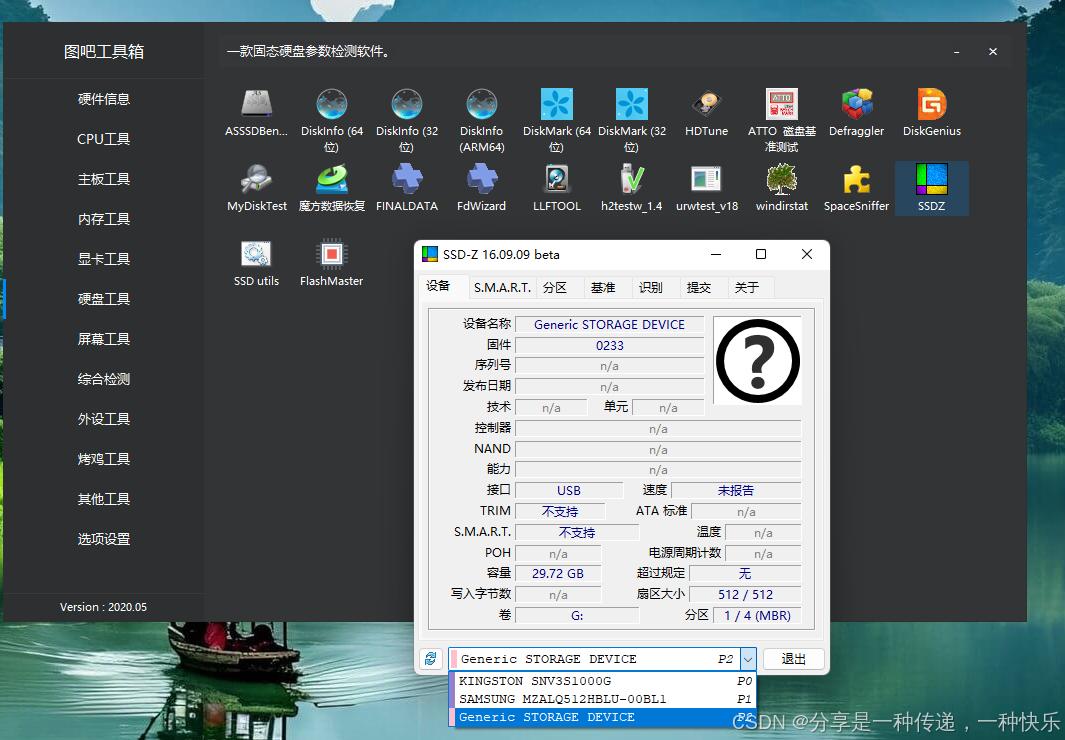This screenshot has width=1065, height=740.
Task: Launch MyDiskTest icon
Action: tap(256, 179)
